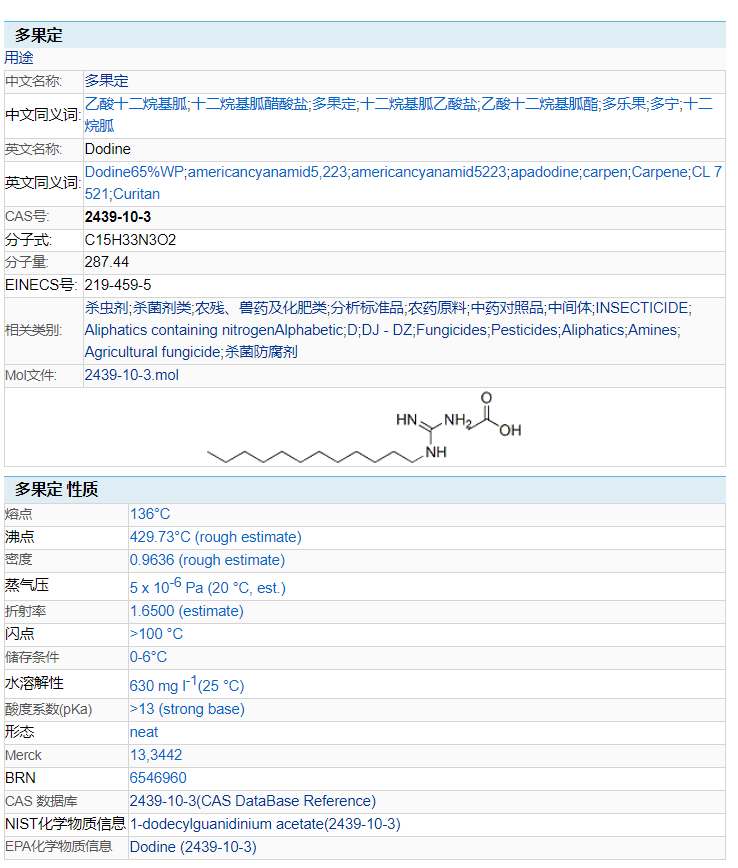This screenshot has height=868, width=738.
Task: Click storage condition 0-6°C
Action: click(148, 657)
